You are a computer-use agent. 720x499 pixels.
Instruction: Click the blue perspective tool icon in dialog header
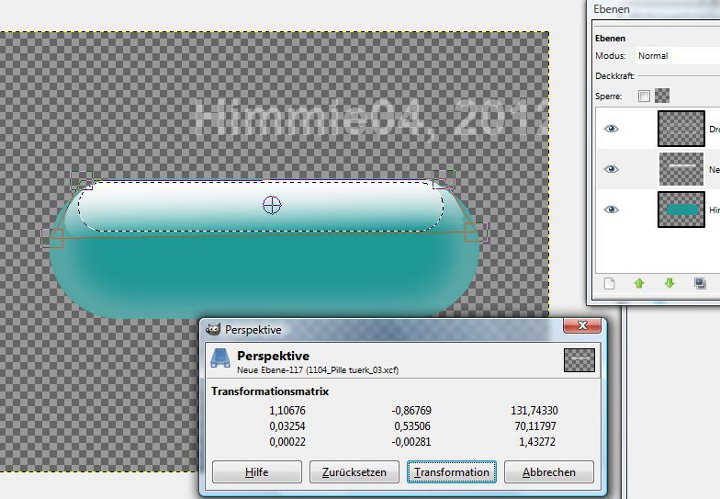point(220,358)
